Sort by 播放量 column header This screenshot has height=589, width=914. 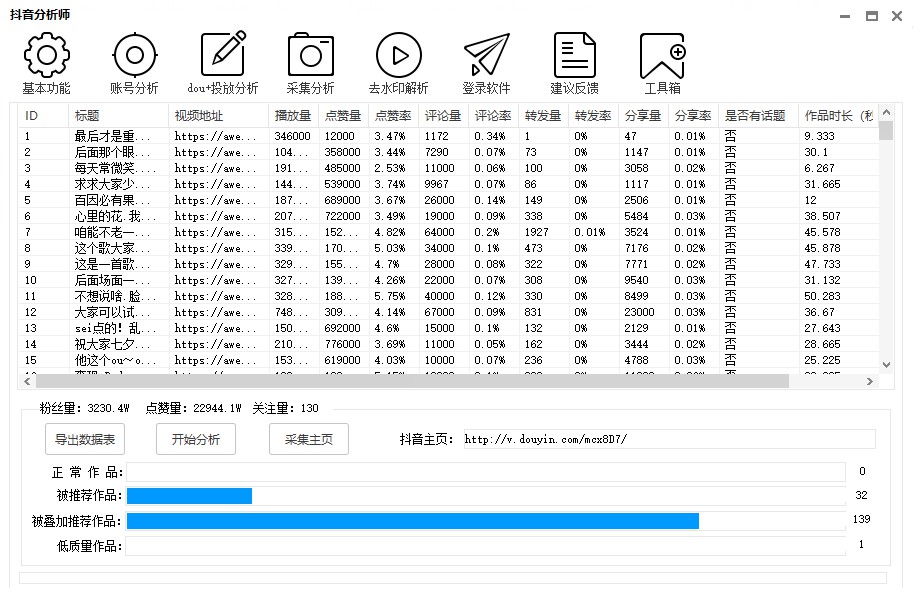[294, 115]
